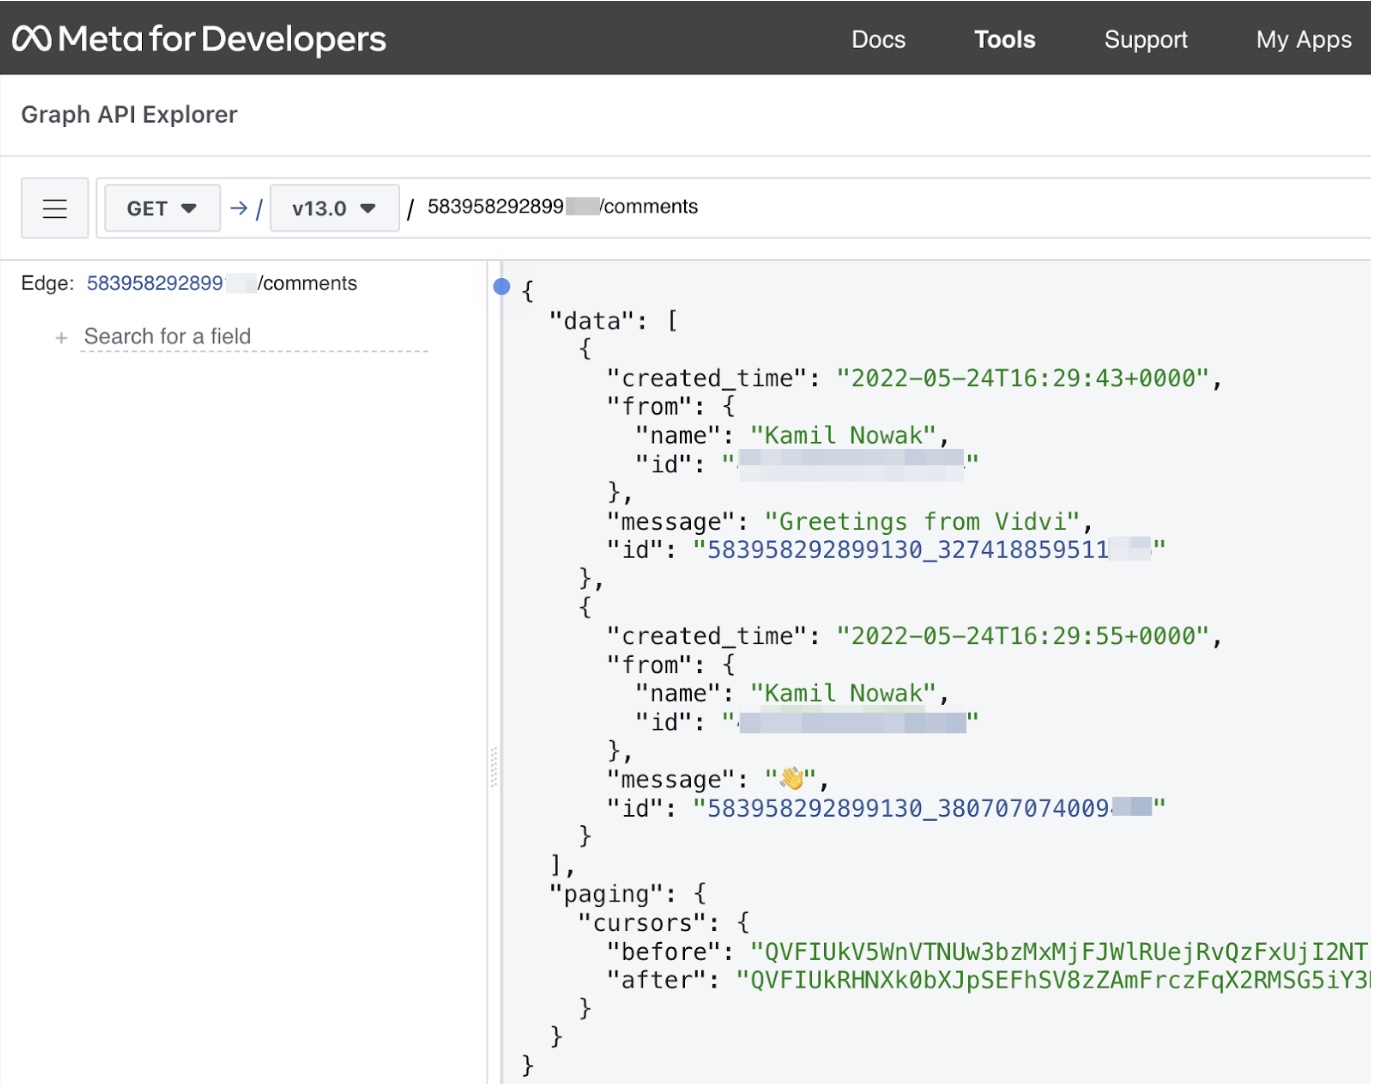The height and width of the screenshot is (1090, 1376).
Task: Open the hamburger menu button
Action: 55,208
